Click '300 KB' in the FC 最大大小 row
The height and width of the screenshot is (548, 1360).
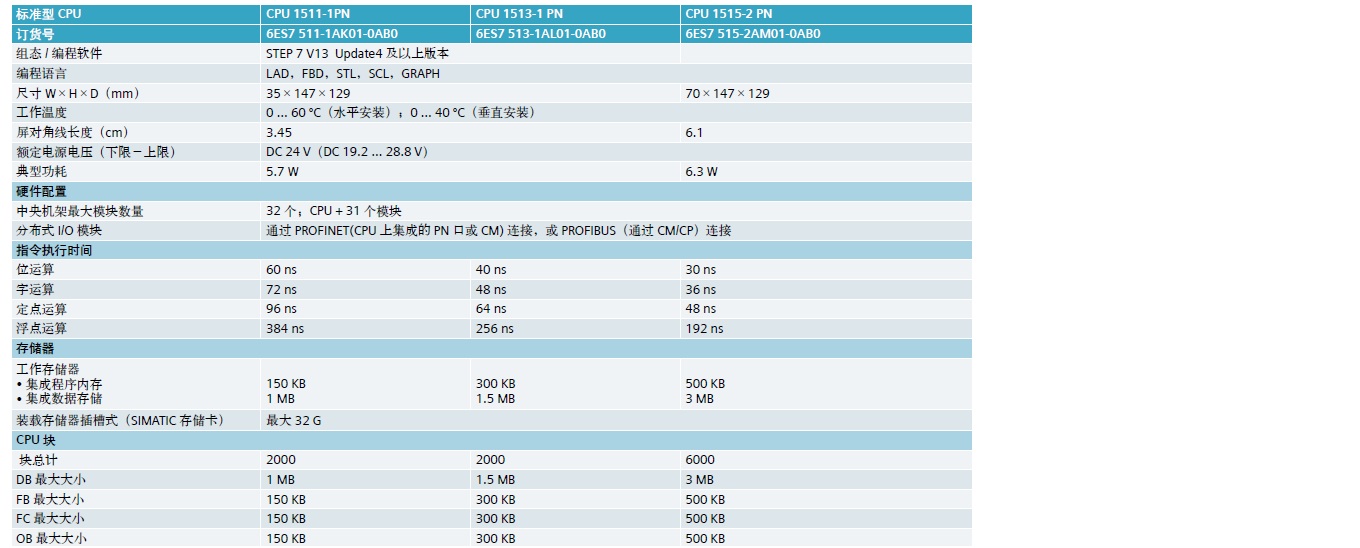coord(496,519)
